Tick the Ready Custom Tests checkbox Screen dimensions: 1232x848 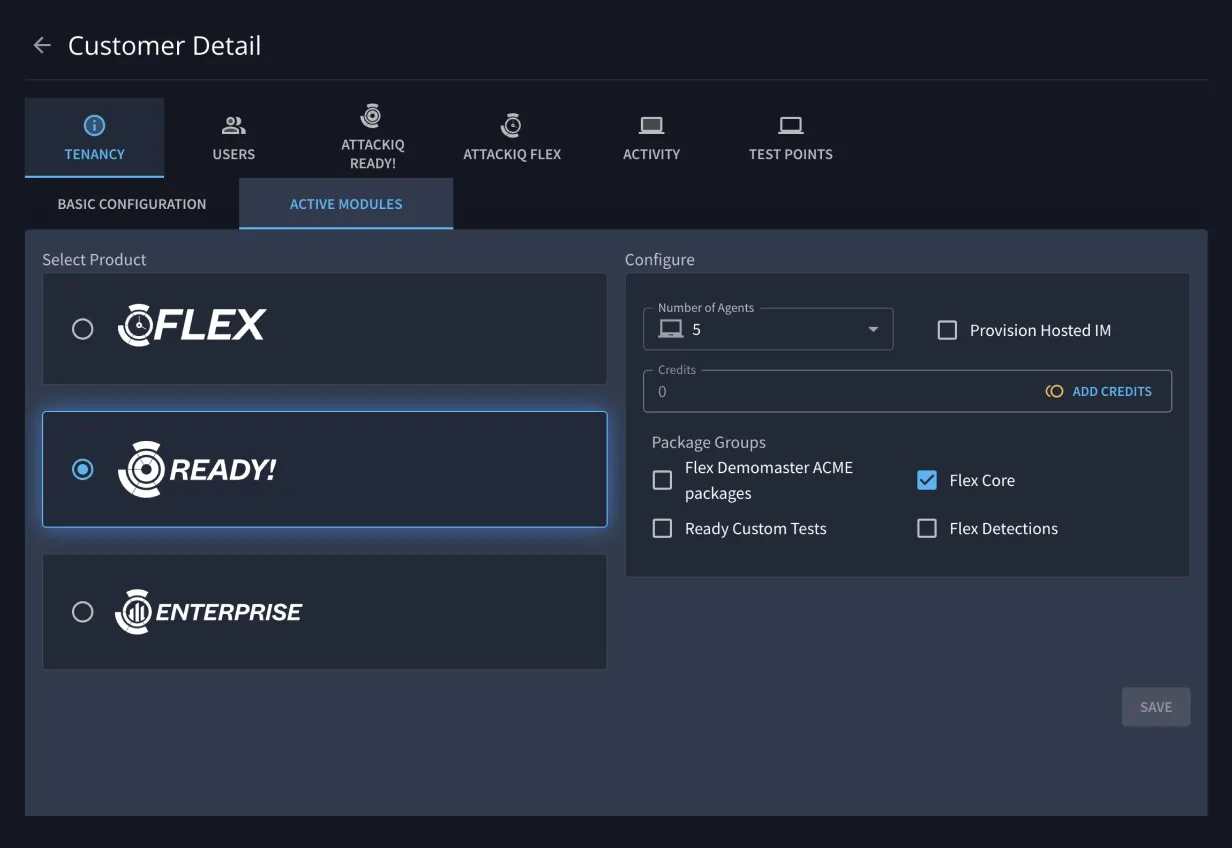coord(662,529)
